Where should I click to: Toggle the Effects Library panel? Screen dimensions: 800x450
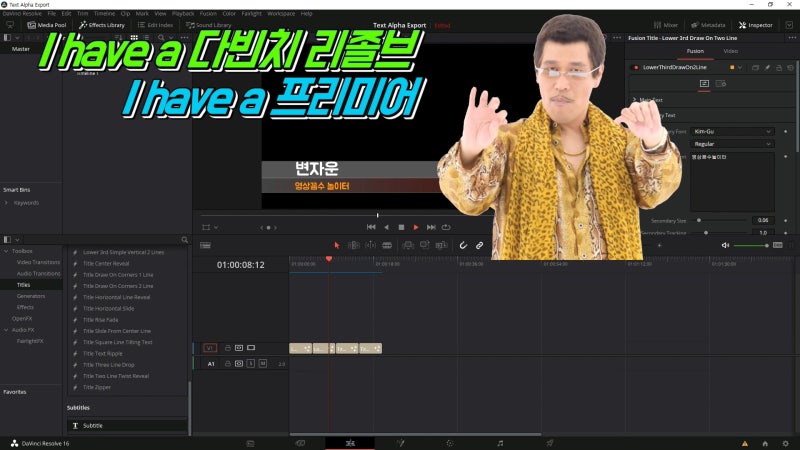pyautogui.click(x=102, y=25)
